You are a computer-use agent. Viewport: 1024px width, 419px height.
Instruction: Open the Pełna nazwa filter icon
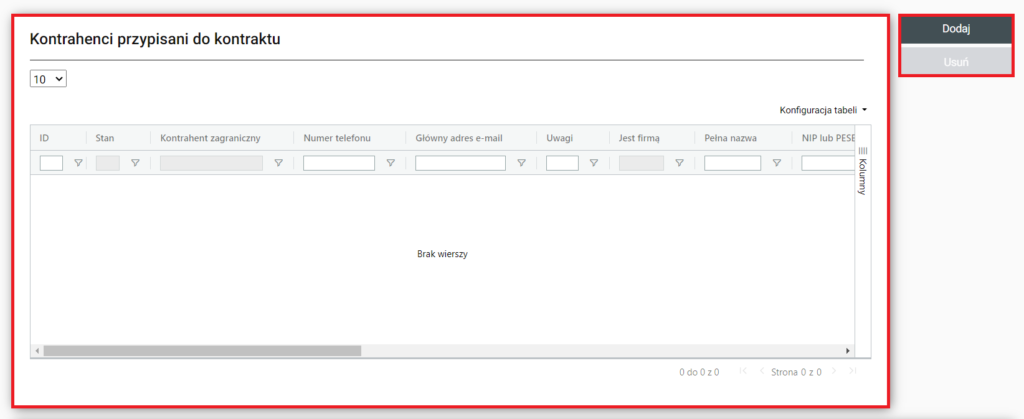tap(776, 163)
